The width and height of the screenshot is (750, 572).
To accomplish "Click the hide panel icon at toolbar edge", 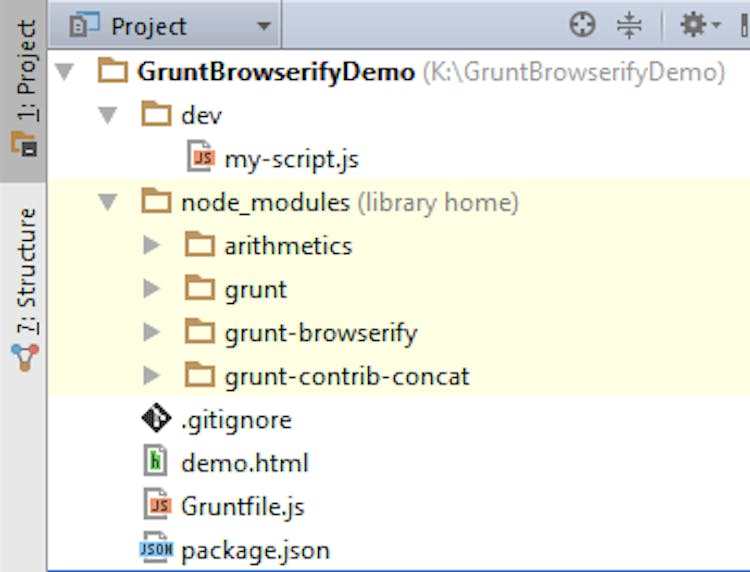I will click(744, 25).
